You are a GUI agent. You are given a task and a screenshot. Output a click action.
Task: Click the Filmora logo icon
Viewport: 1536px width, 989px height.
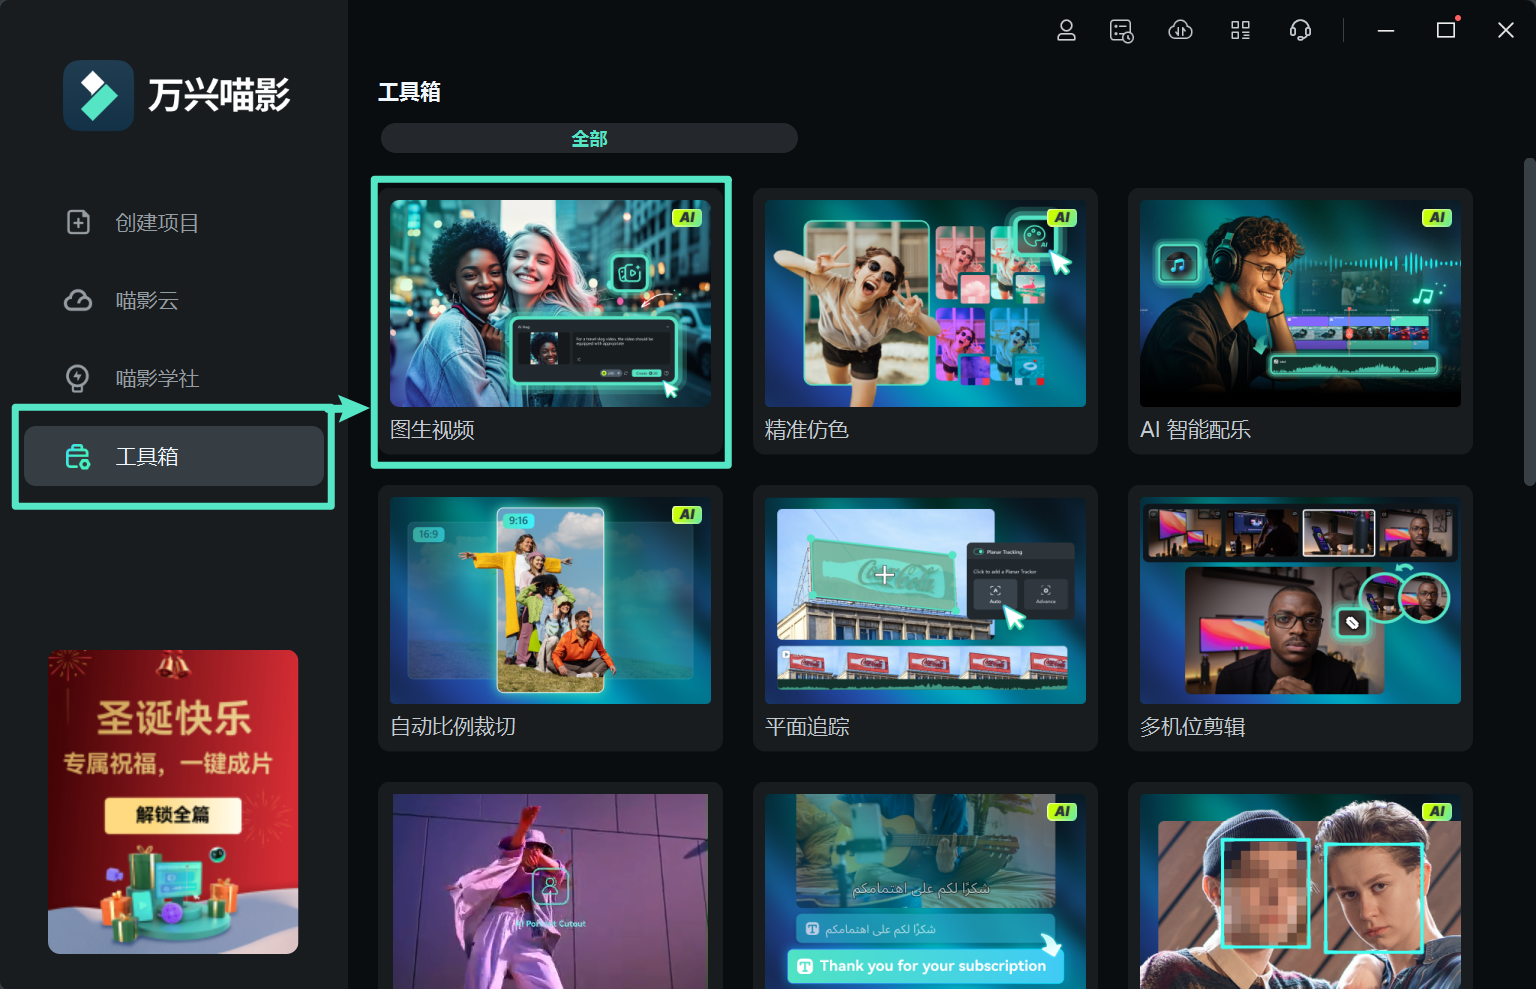point(98,95)
